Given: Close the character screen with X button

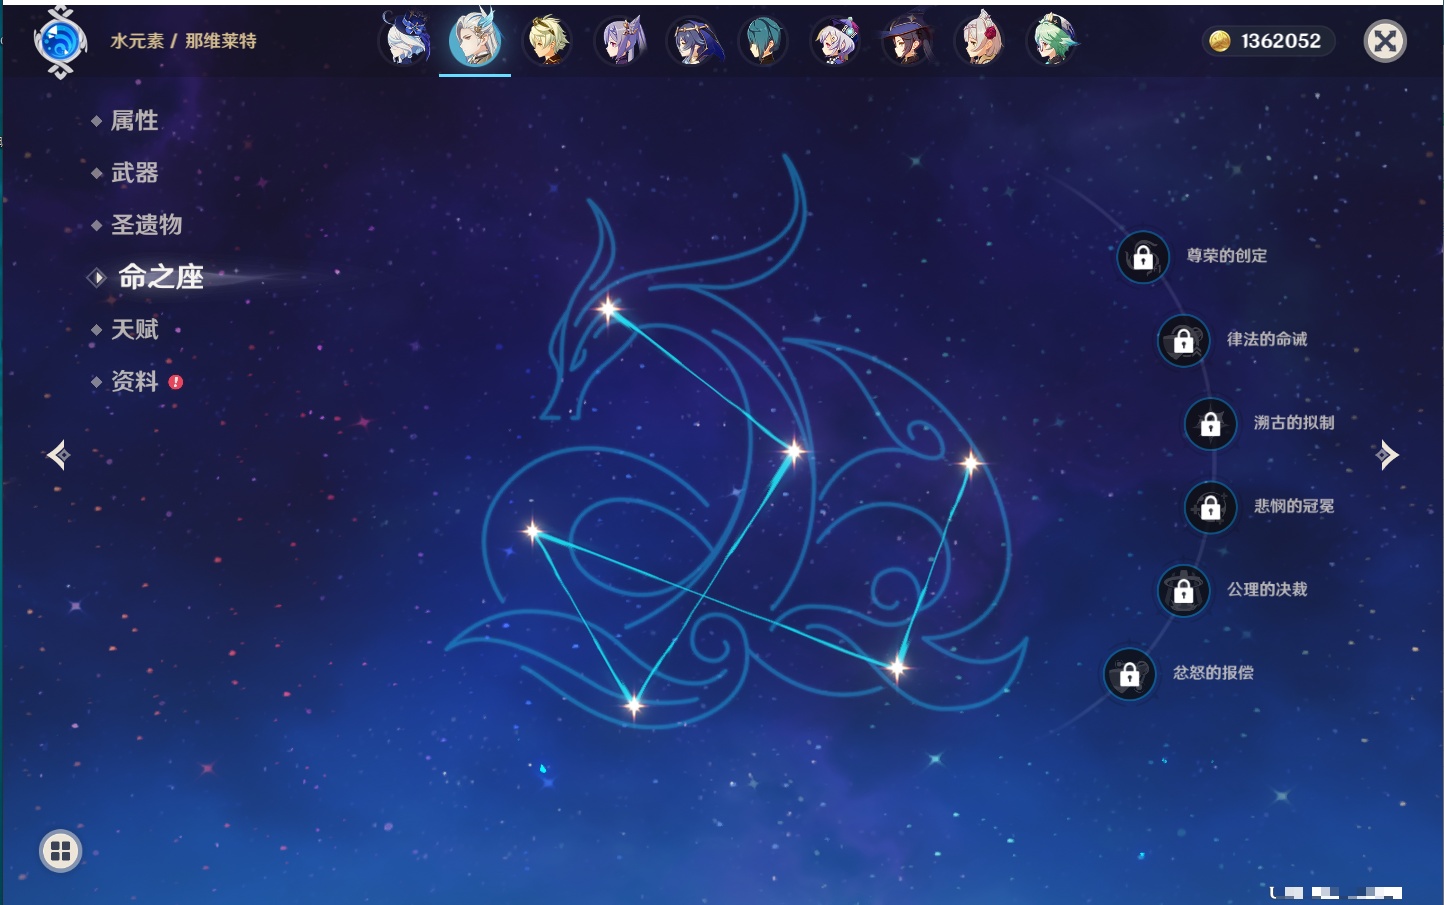Looking at the screenshot, I should pos(1385,41).
